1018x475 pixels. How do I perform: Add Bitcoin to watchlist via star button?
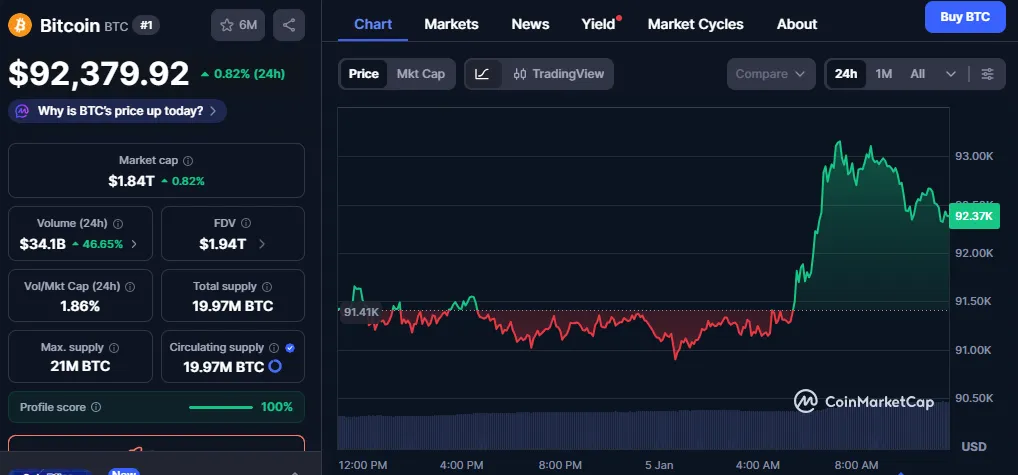click(x=238, y=25)
